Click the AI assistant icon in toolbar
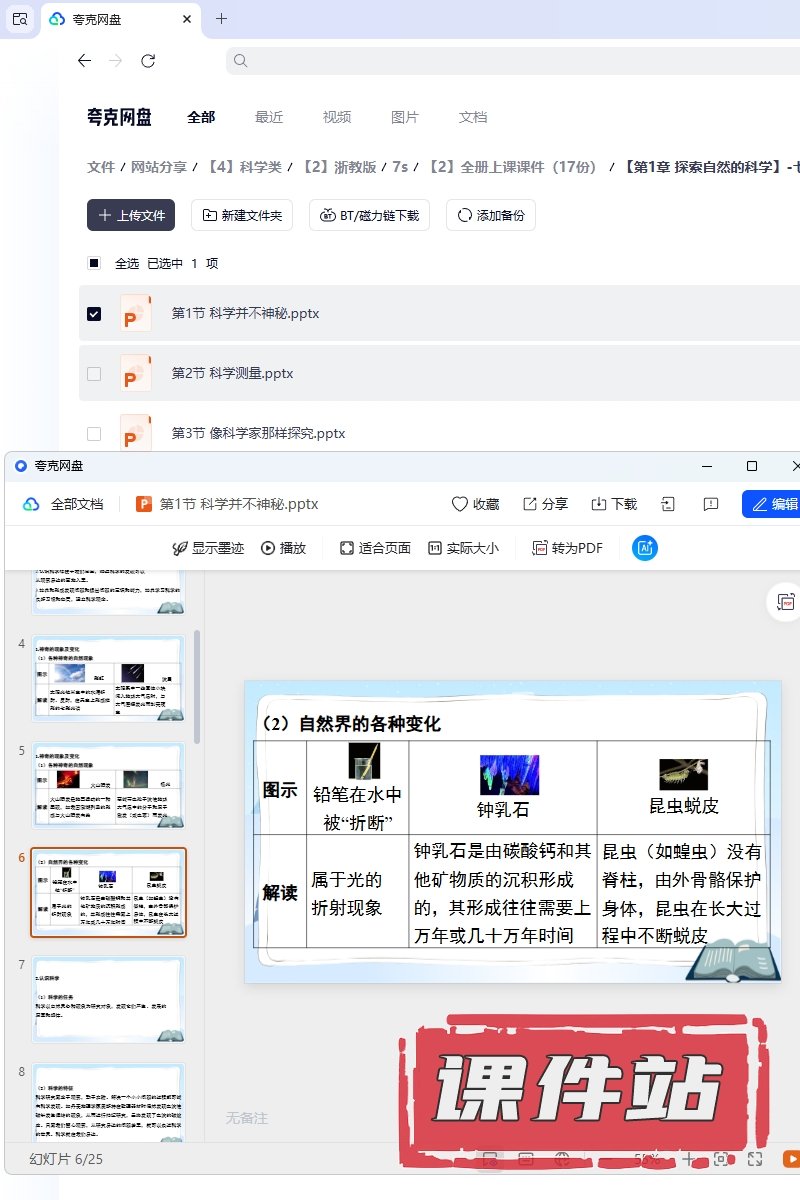 (x=645, y=548)
